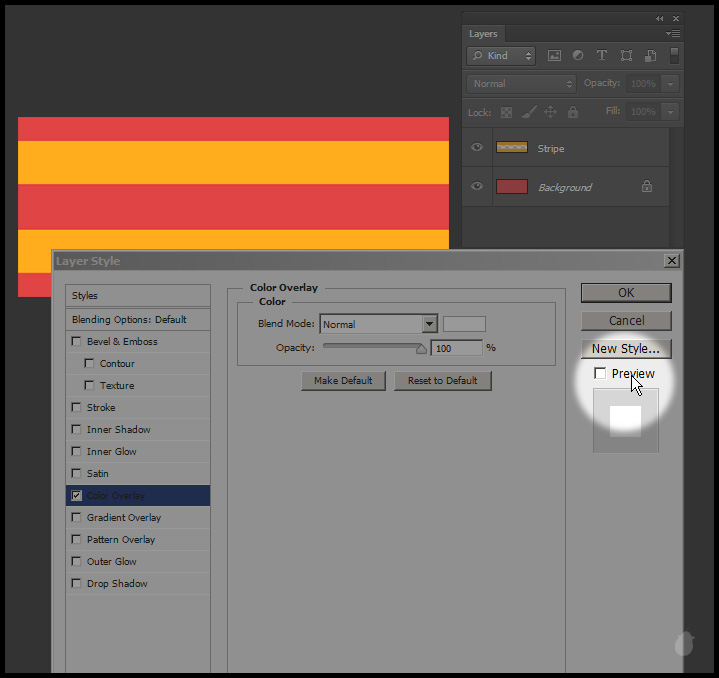
Task: Open the Color Overlay Blend Mode dropdown
Action: click(x=429, y=324)
